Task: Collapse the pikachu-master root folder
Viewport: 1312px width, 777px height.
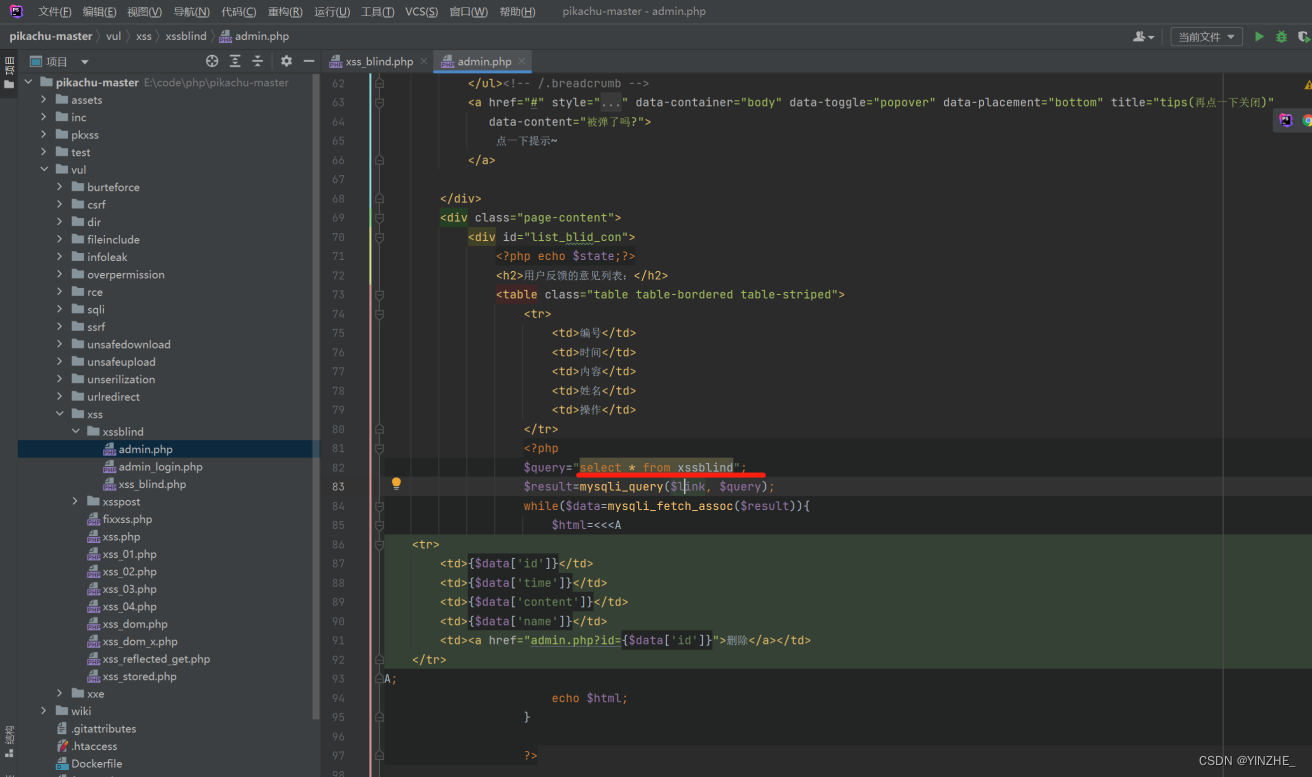Action: point(28,82)
